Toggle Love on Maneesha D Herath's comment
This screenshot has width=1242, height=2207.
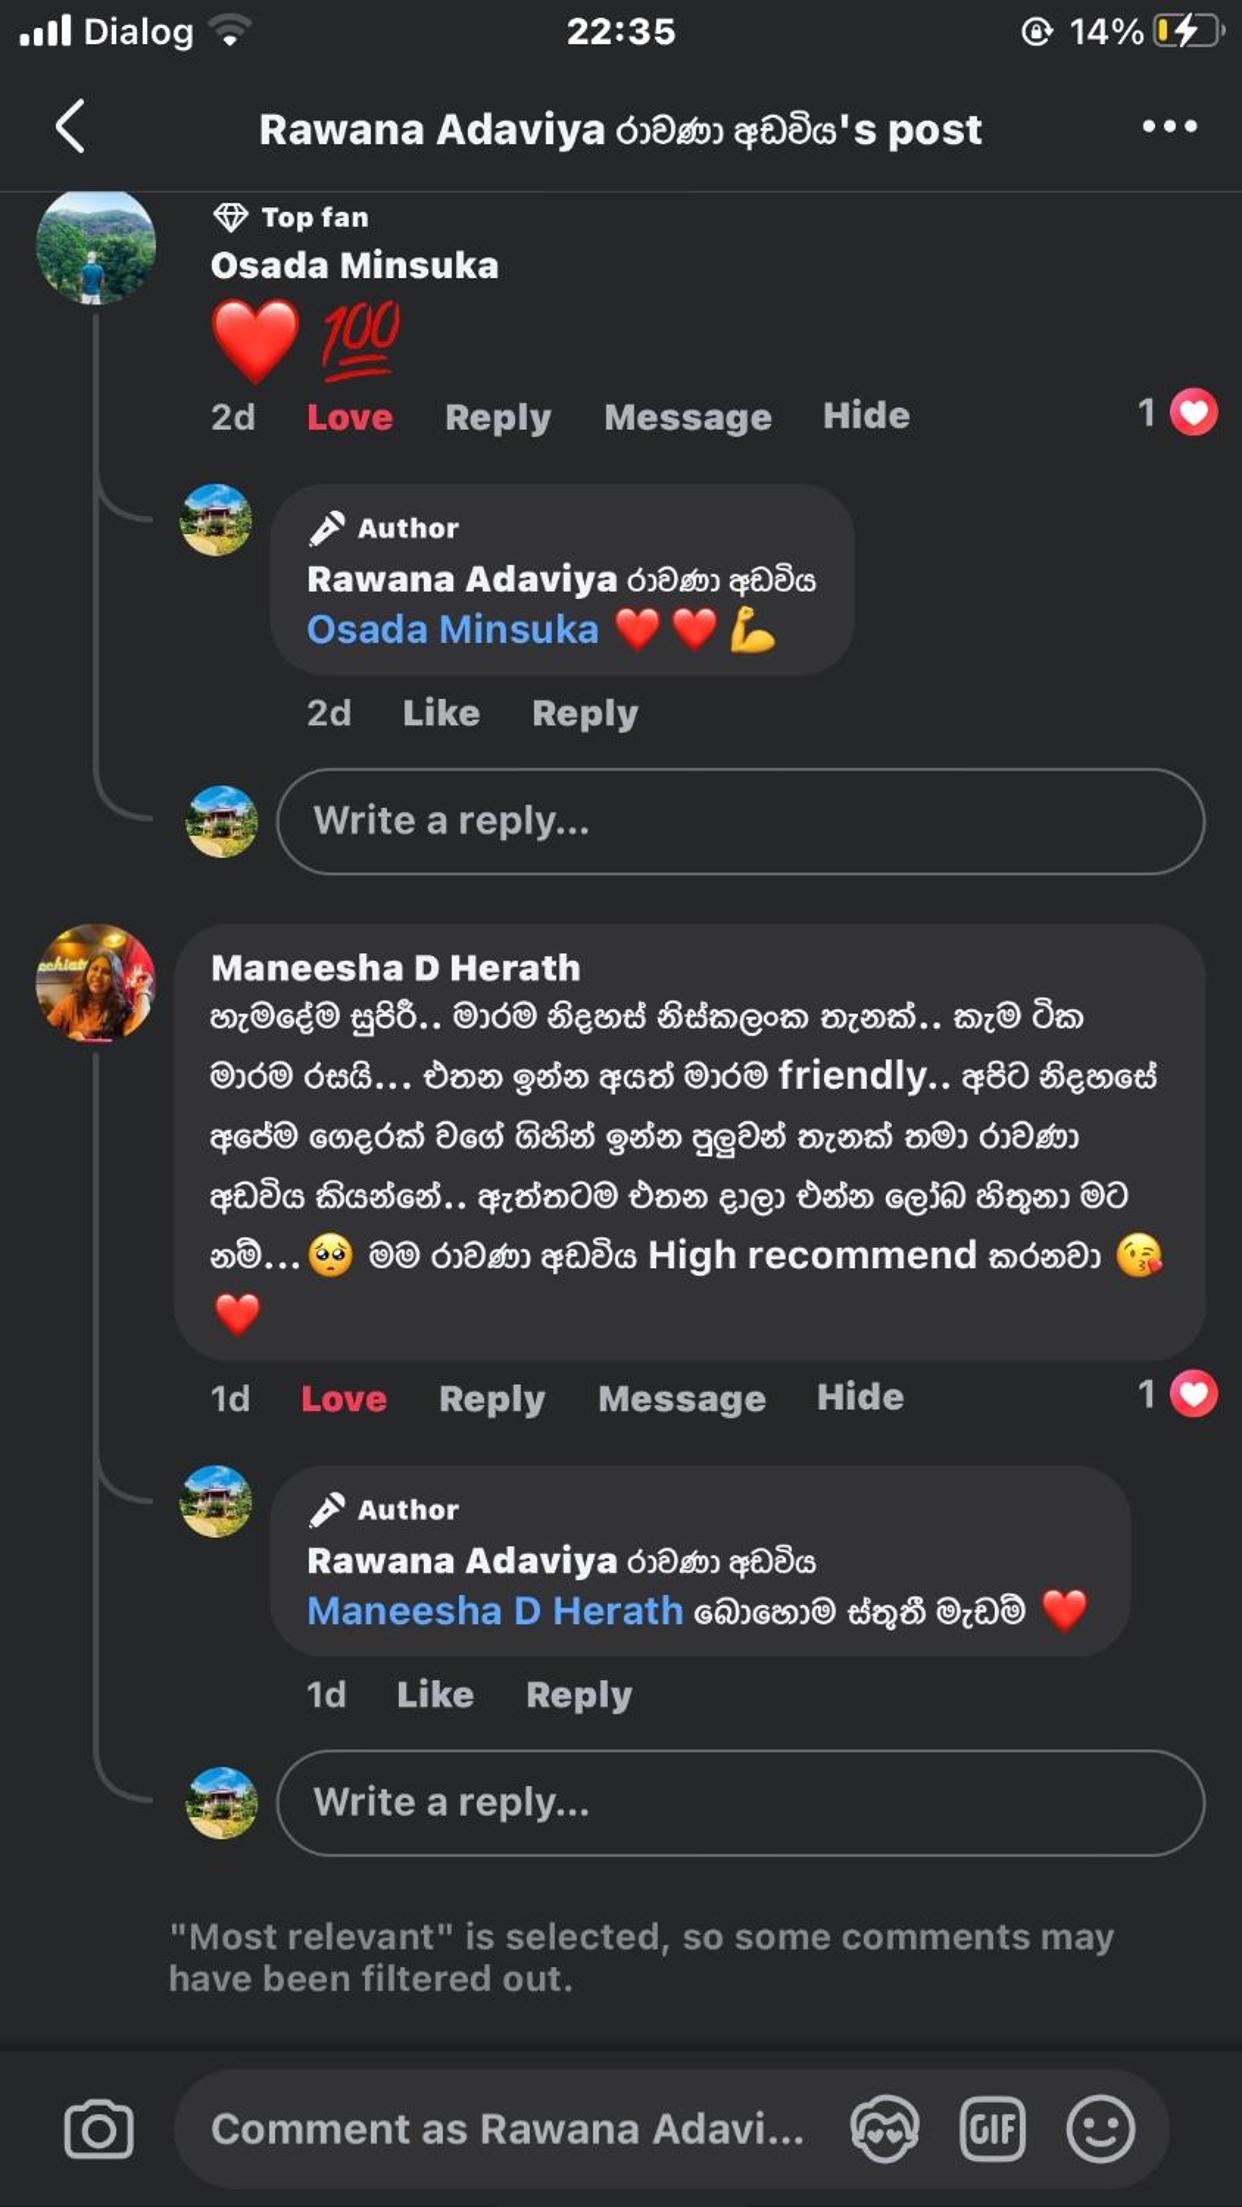click(343, 1398)
